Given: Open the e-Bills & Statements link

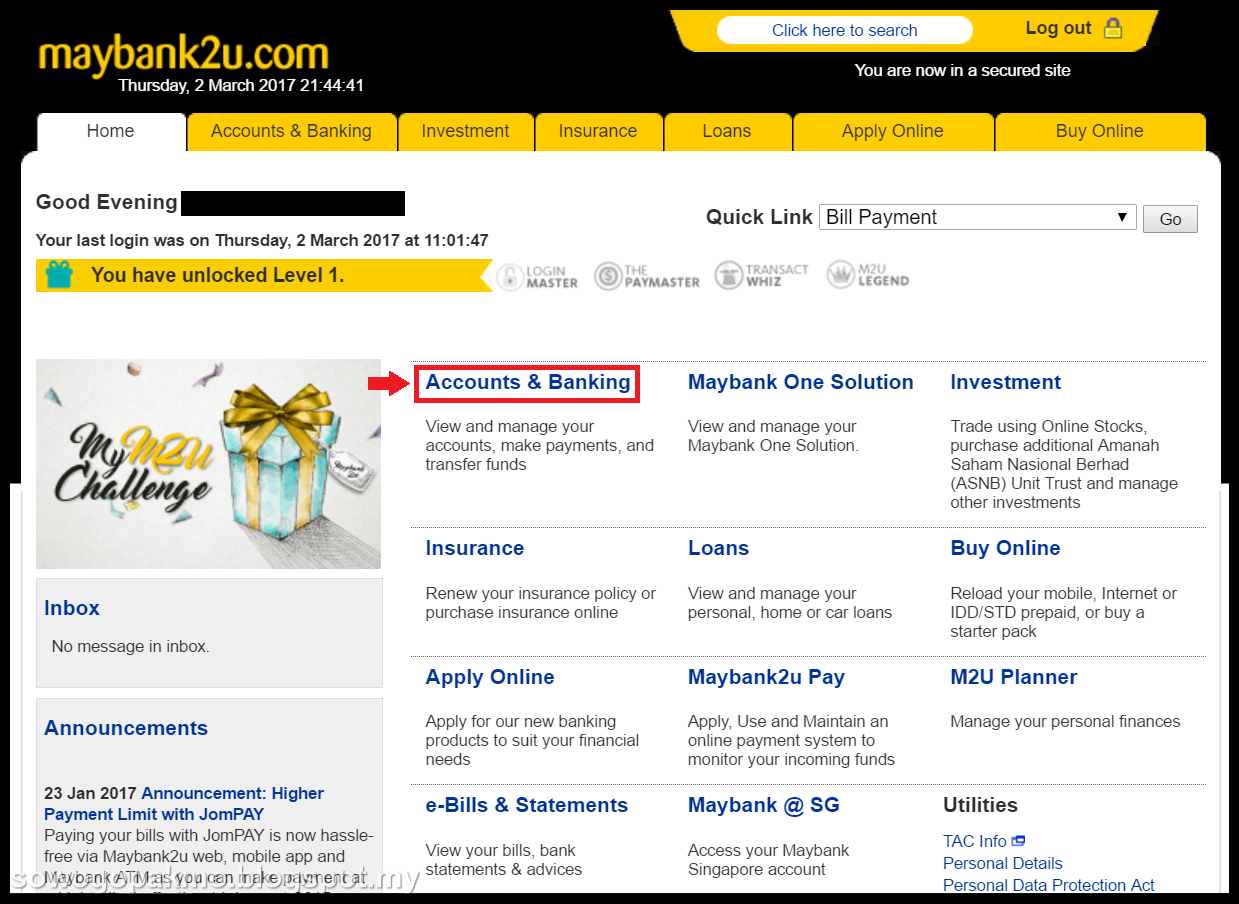Looking at the screenshot, I should click(x=526, y=805).
